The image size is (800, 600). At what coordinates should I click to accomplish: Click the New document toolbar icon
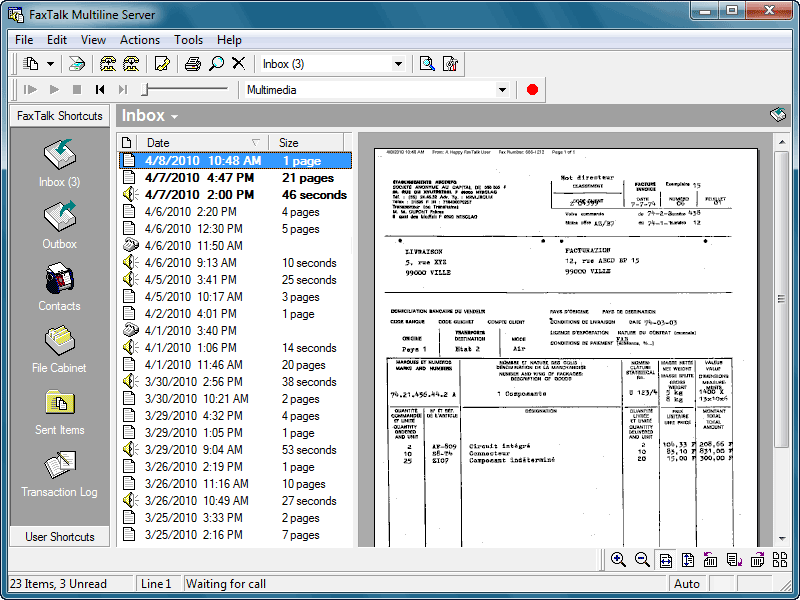click(32, 64)
